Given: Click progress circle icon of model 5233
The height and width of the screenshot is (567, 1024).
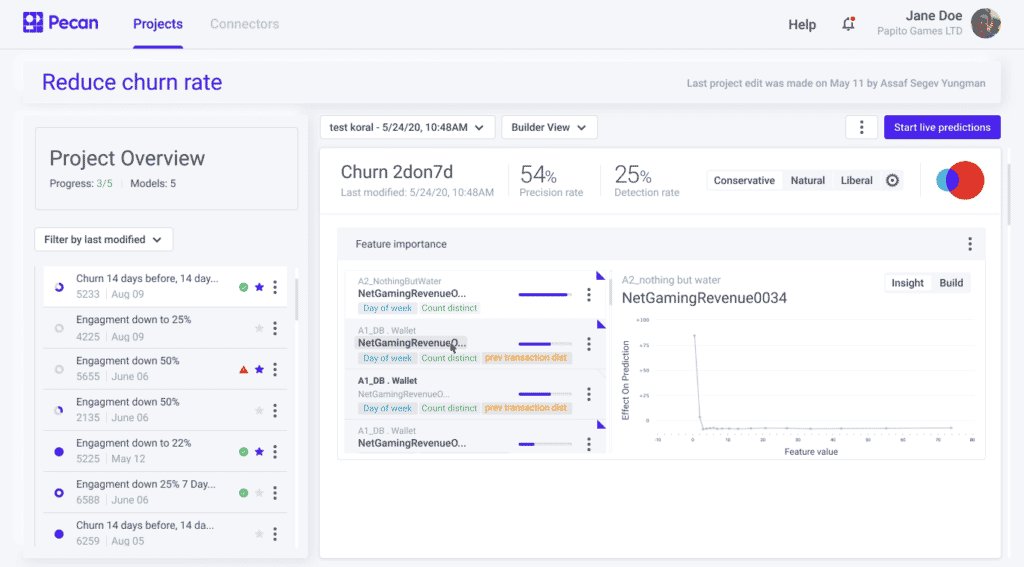Looking at the screenshot, I should (x=59, y=287).
